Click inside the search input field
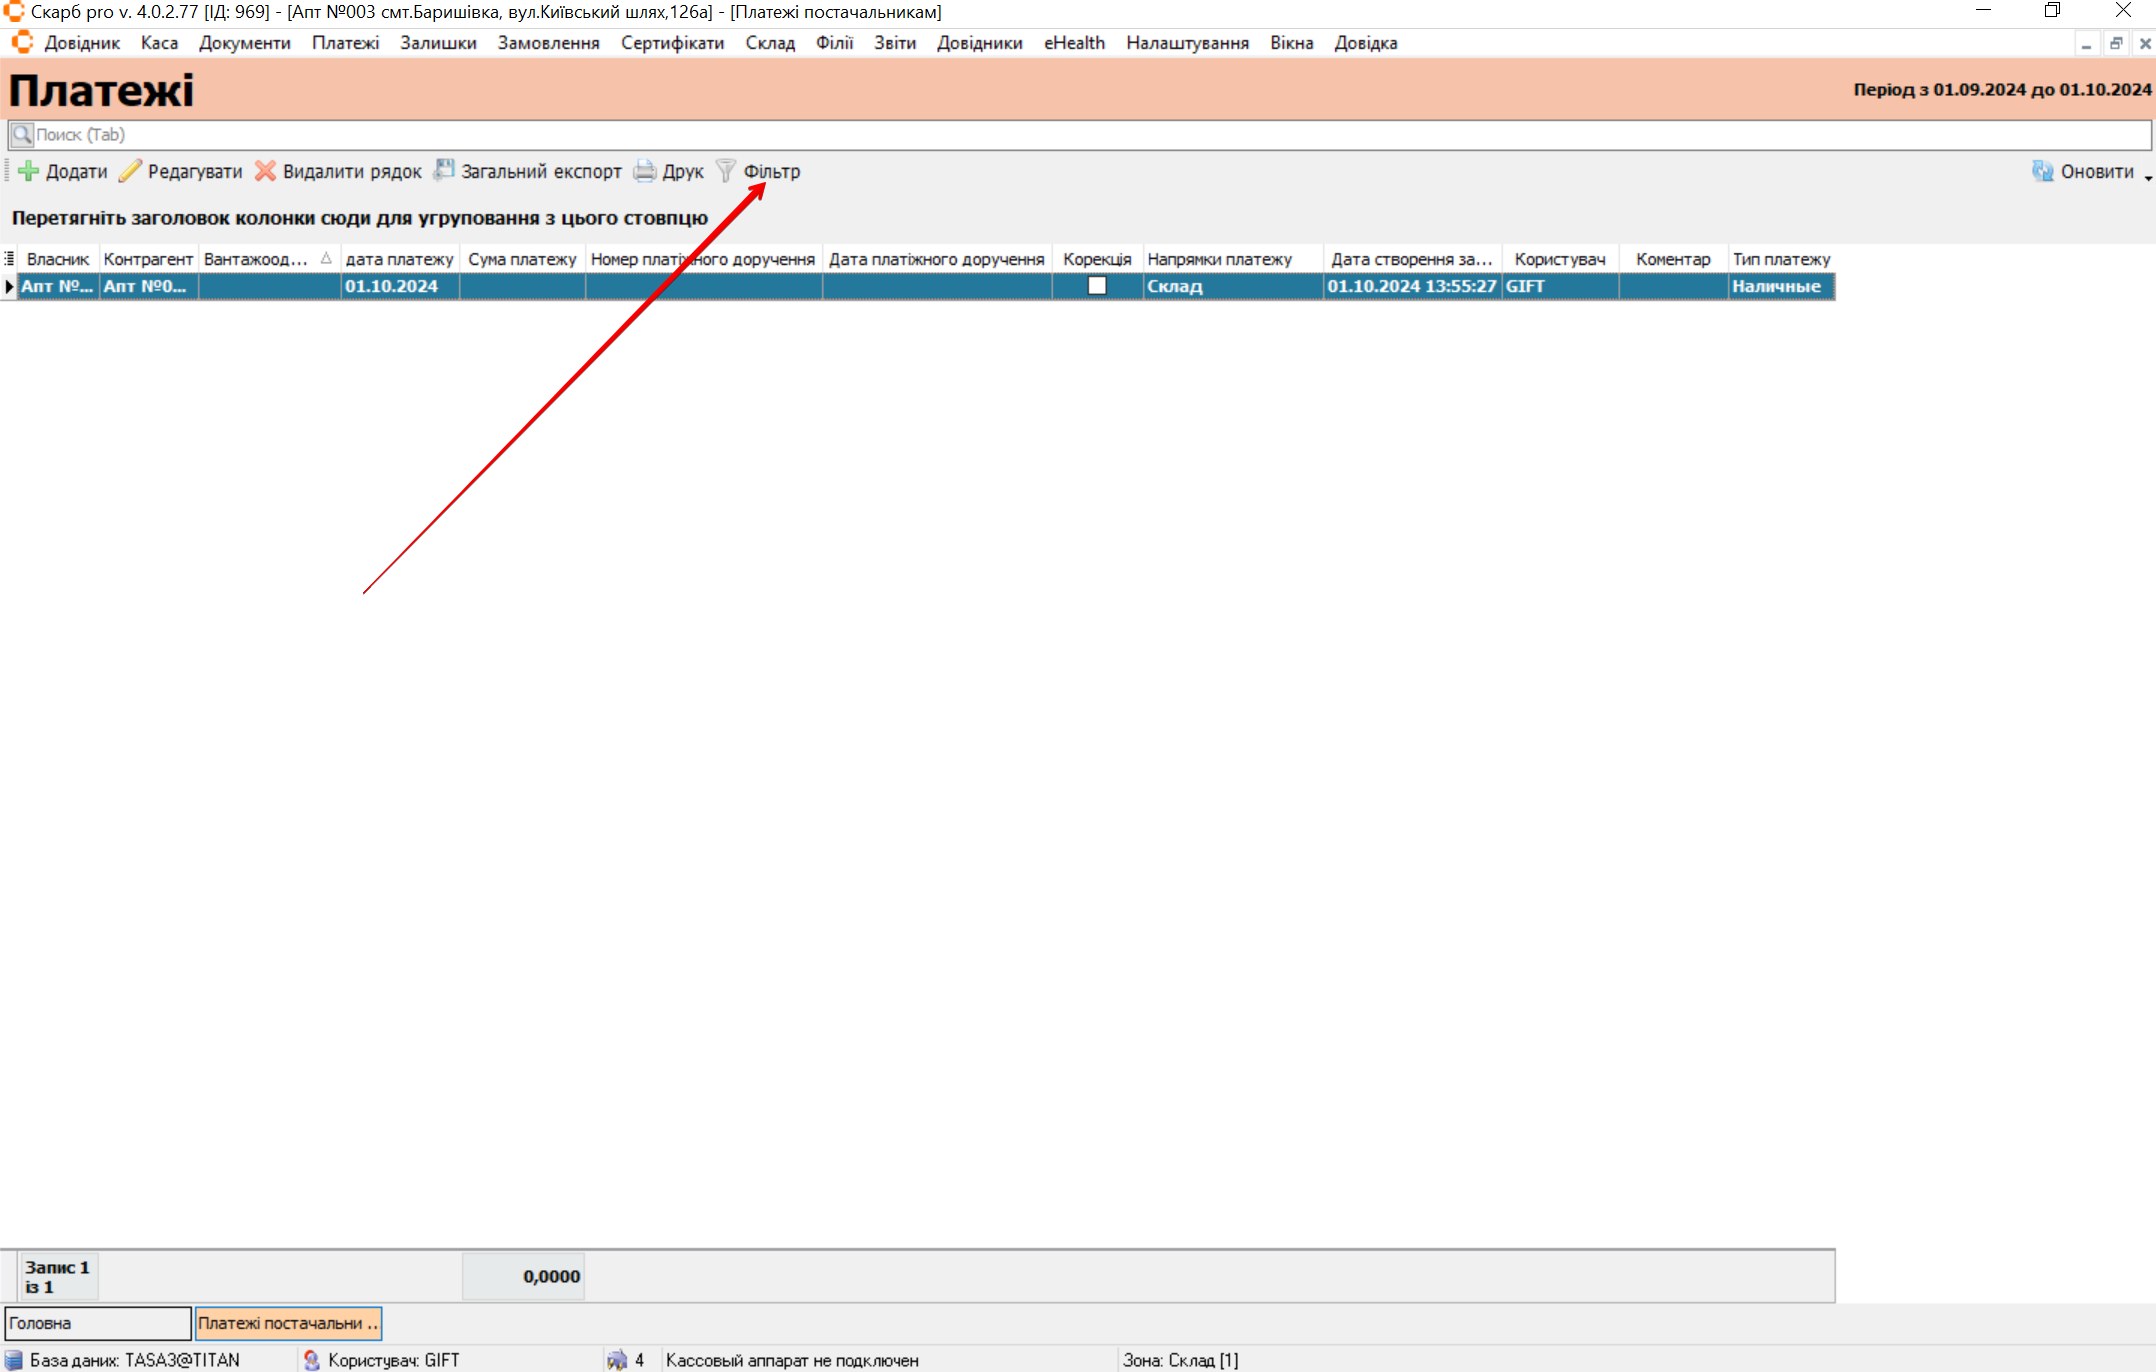Screen dimensions: 2156x1372 click(1000, 135)
